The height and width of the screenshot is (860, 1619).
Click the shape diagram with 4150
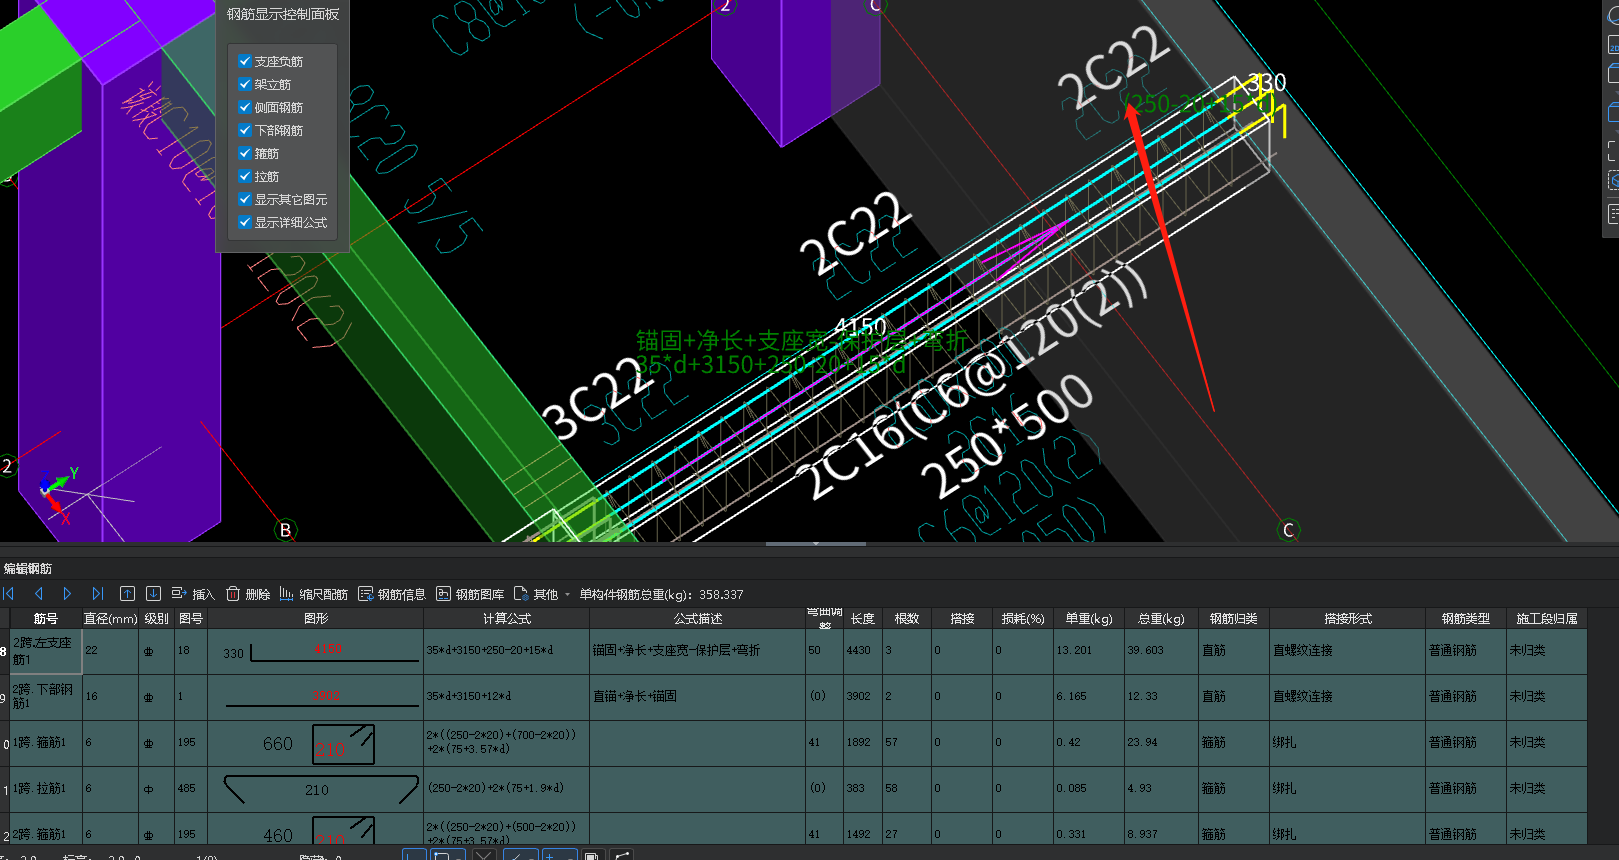pyautogui.click(x=315, y=651)
